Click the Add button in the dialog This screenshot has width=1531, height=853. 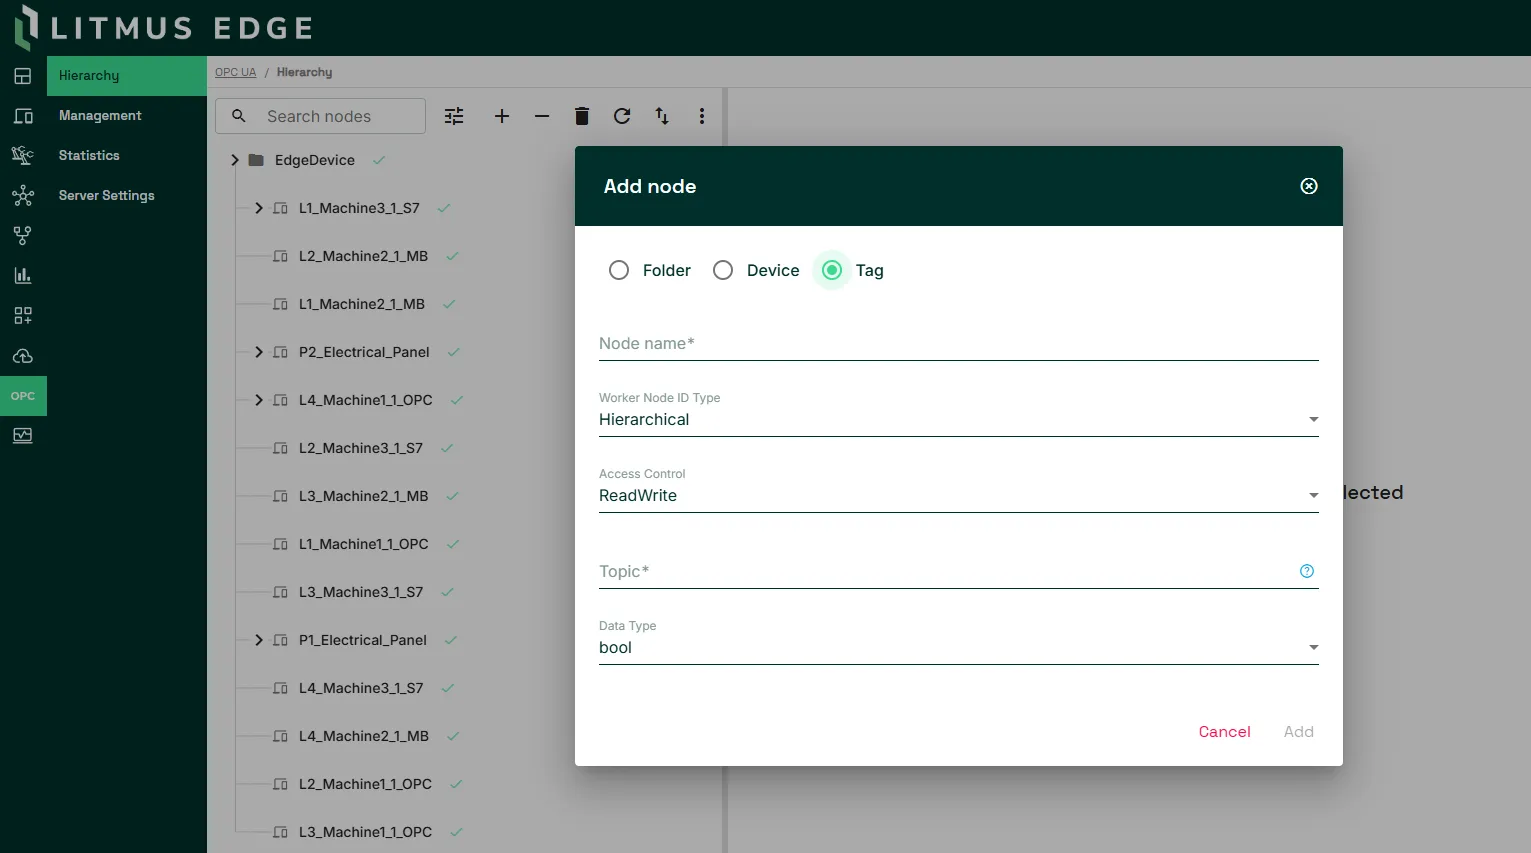pos(1298,732)
